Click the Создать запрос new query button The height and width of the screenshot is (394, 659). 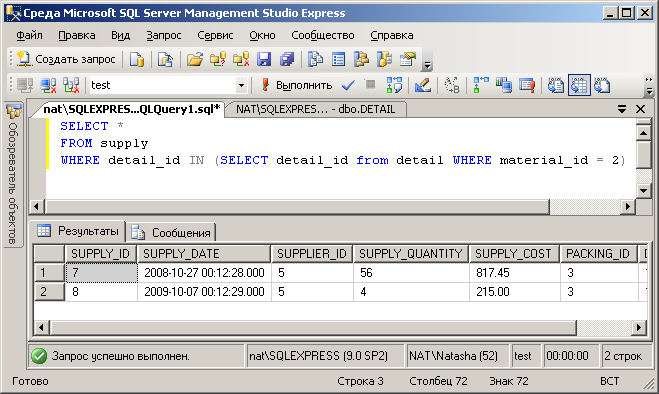point(66,59)
